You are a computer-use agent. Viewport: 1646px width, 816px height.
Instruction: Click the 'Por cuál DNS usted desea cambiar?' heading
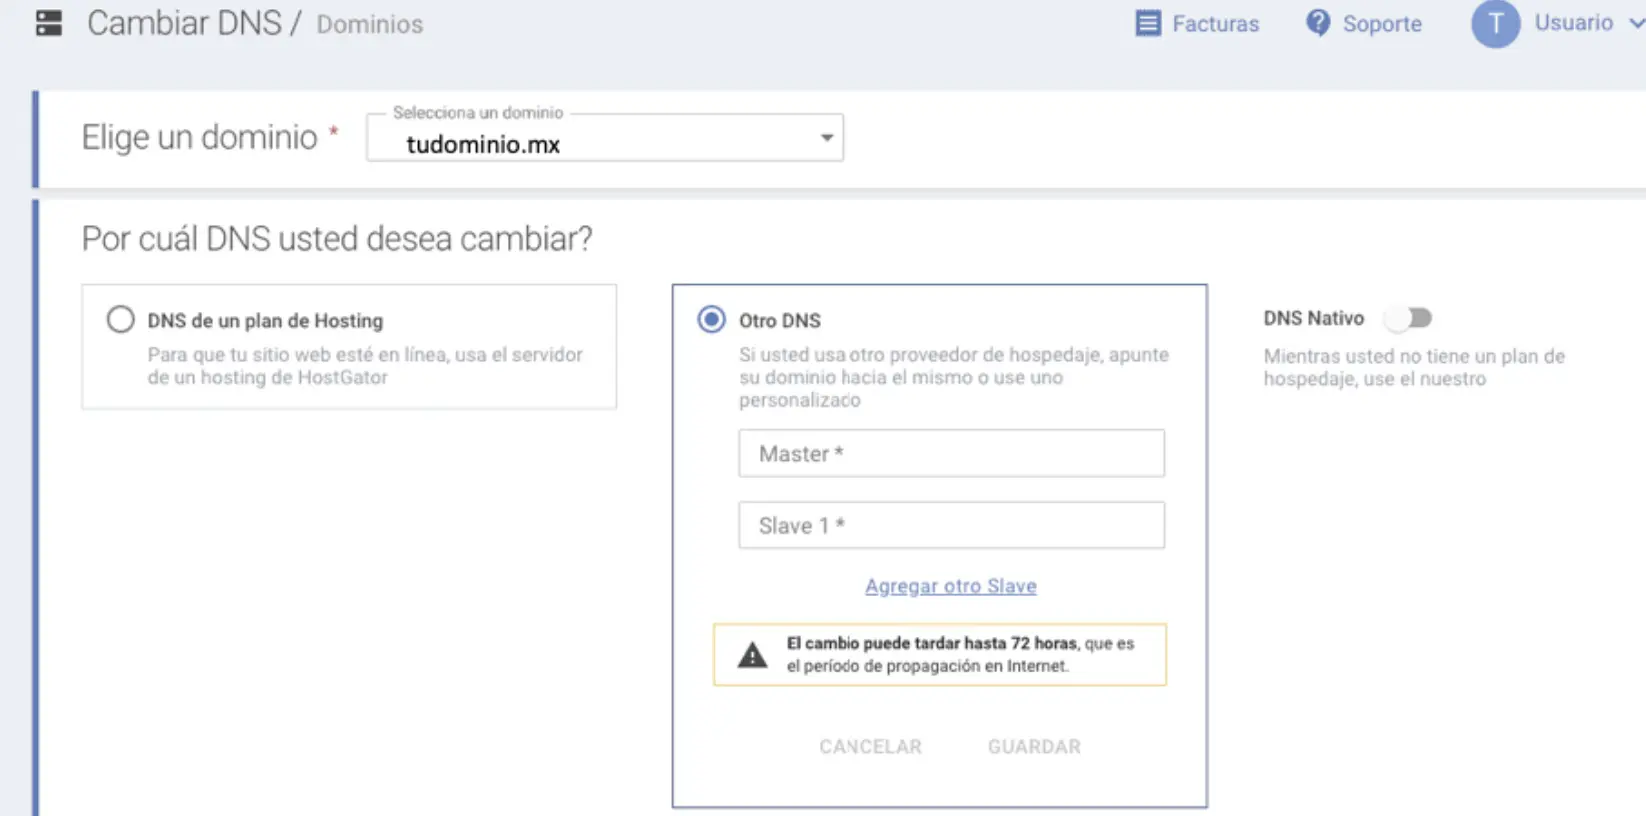pyautogui.click(x=337, y=238)
